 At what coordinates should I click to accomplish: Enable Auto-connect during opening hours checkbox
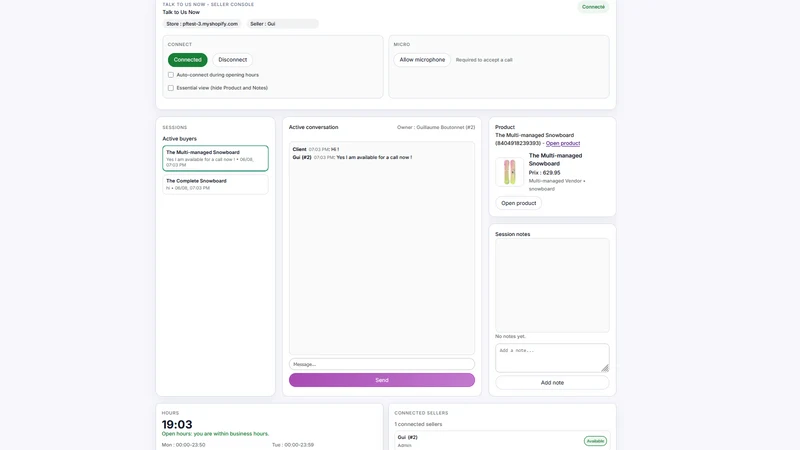point(171,75)
